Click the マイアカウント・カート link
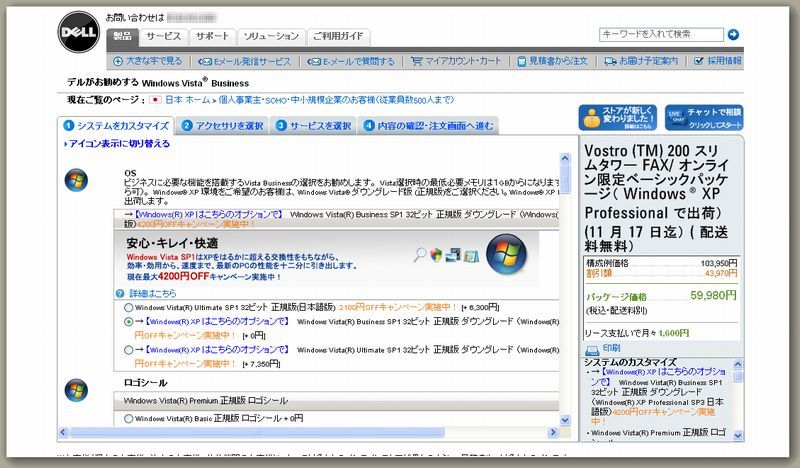This screenshot has height=468, width=800. 463,61
